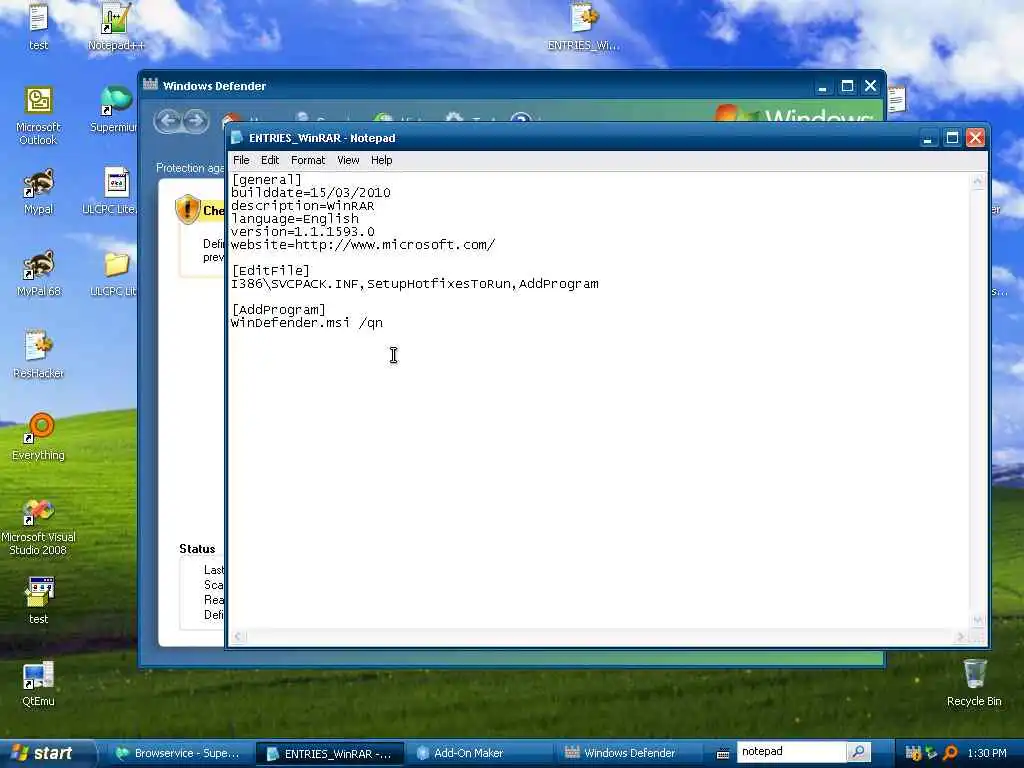Screen dimensions: 1024x768
Task: Open the Notepad Help menu
Action: (381, 160)
